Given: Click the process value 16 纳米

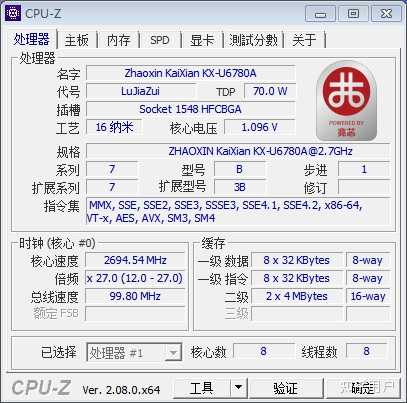Looking at the screenshot, I should [114, 127].
